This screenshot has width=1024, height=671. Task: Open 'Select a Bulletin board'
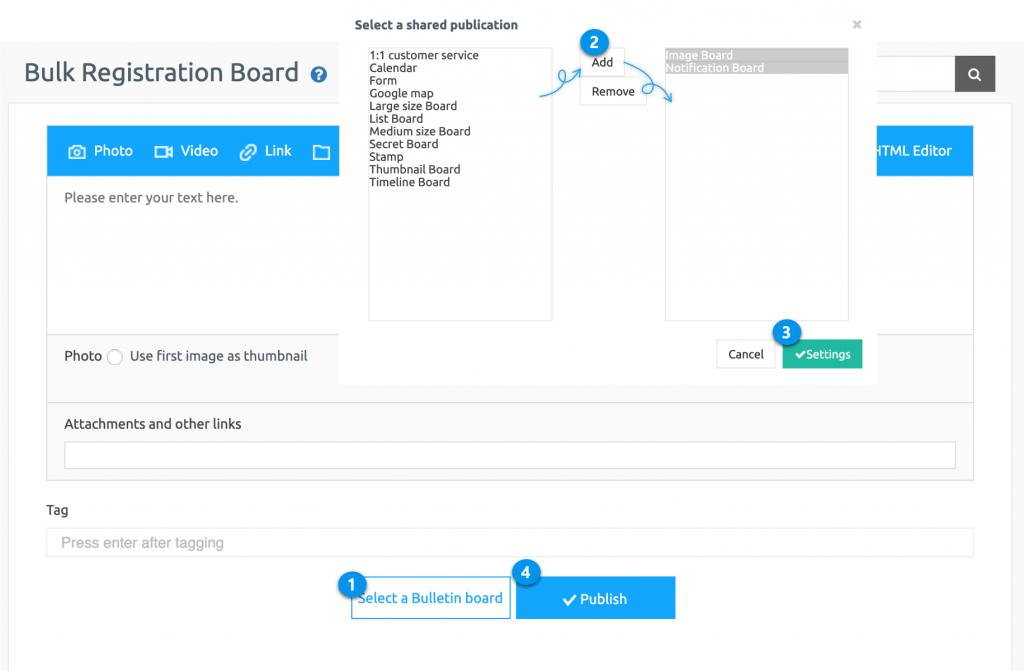[x=430, y=597]
